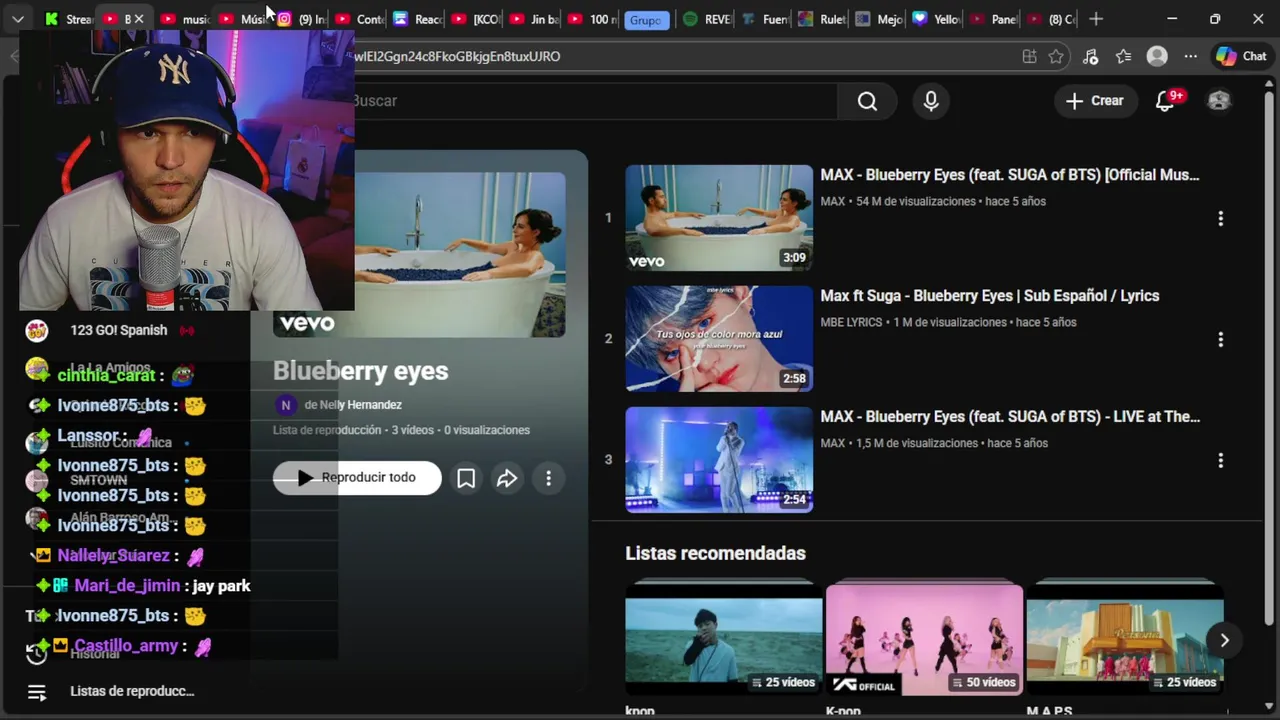Open options menu for the LIVE at The video

pyautogui.click(x=1220, y=460)
